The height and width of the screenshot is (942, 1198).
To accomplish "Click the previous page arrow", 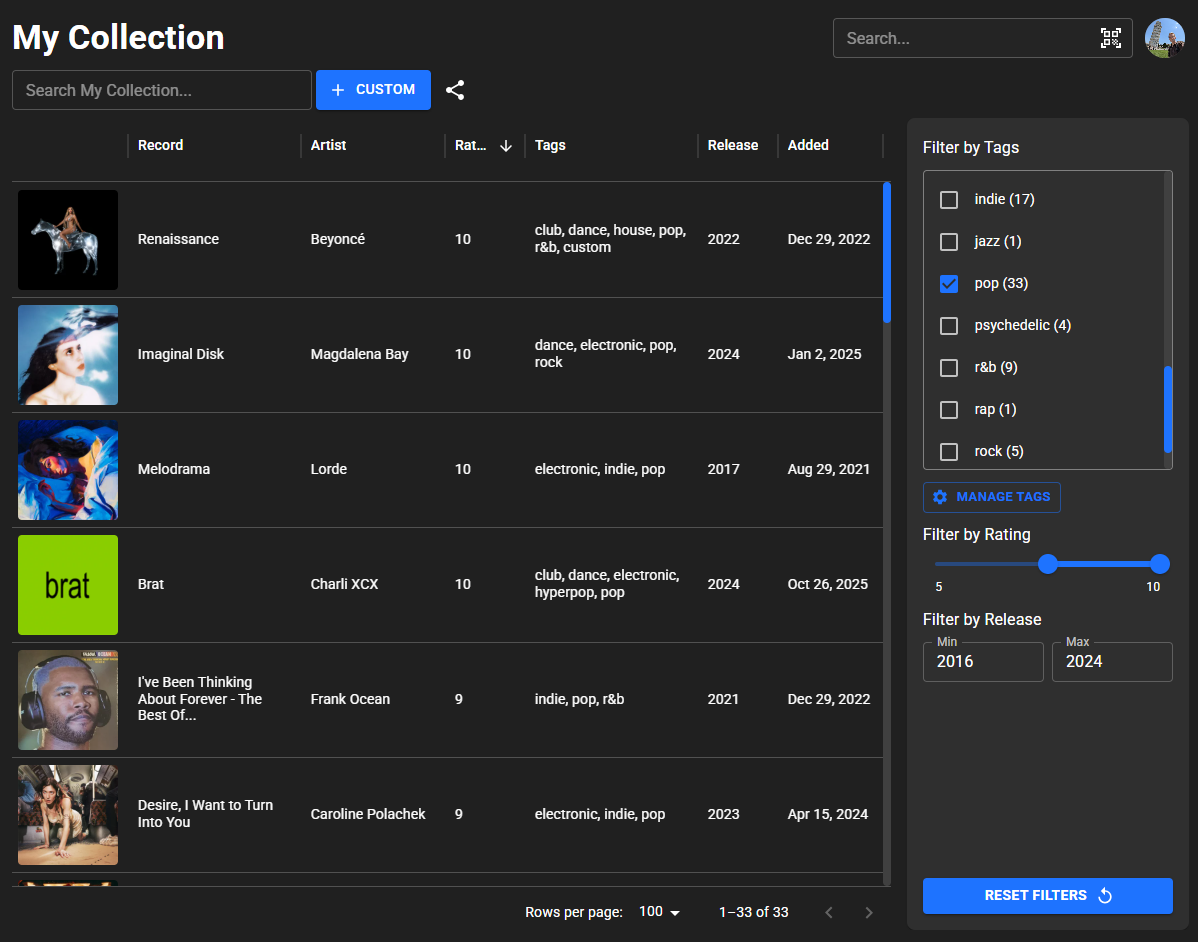I will [828, 912].
